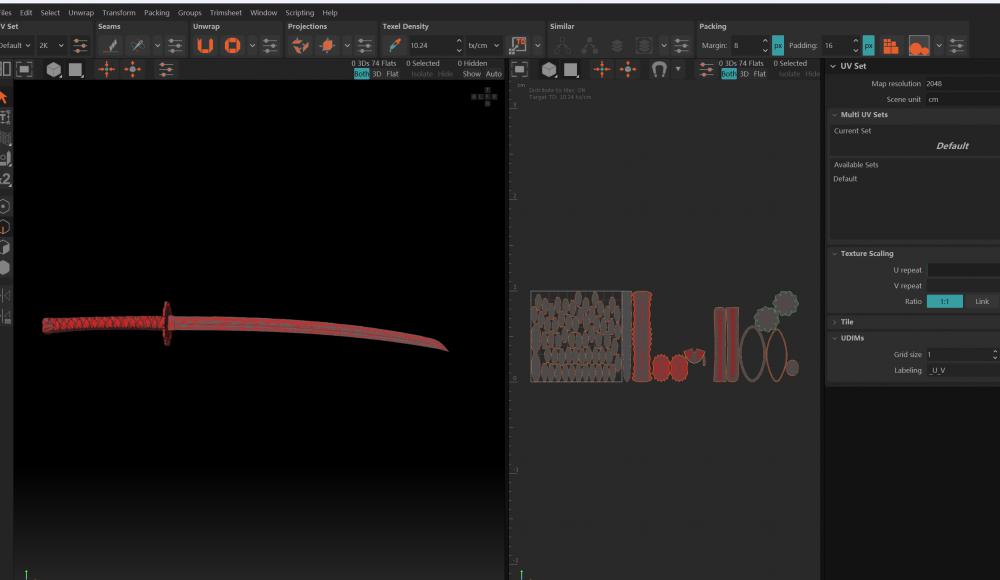Click the Optimize square icon in Unwrap

pos(232,45)
